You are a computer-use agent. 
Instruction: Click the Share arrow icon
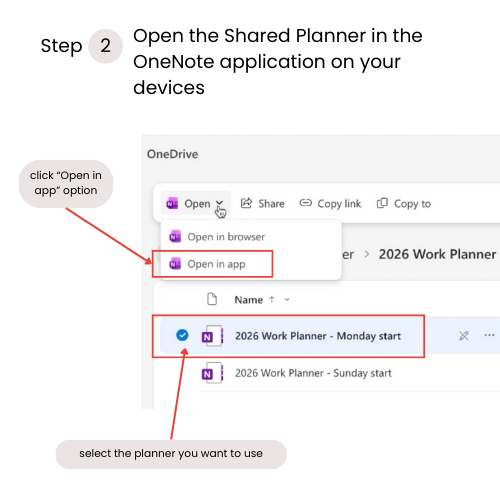246,203
